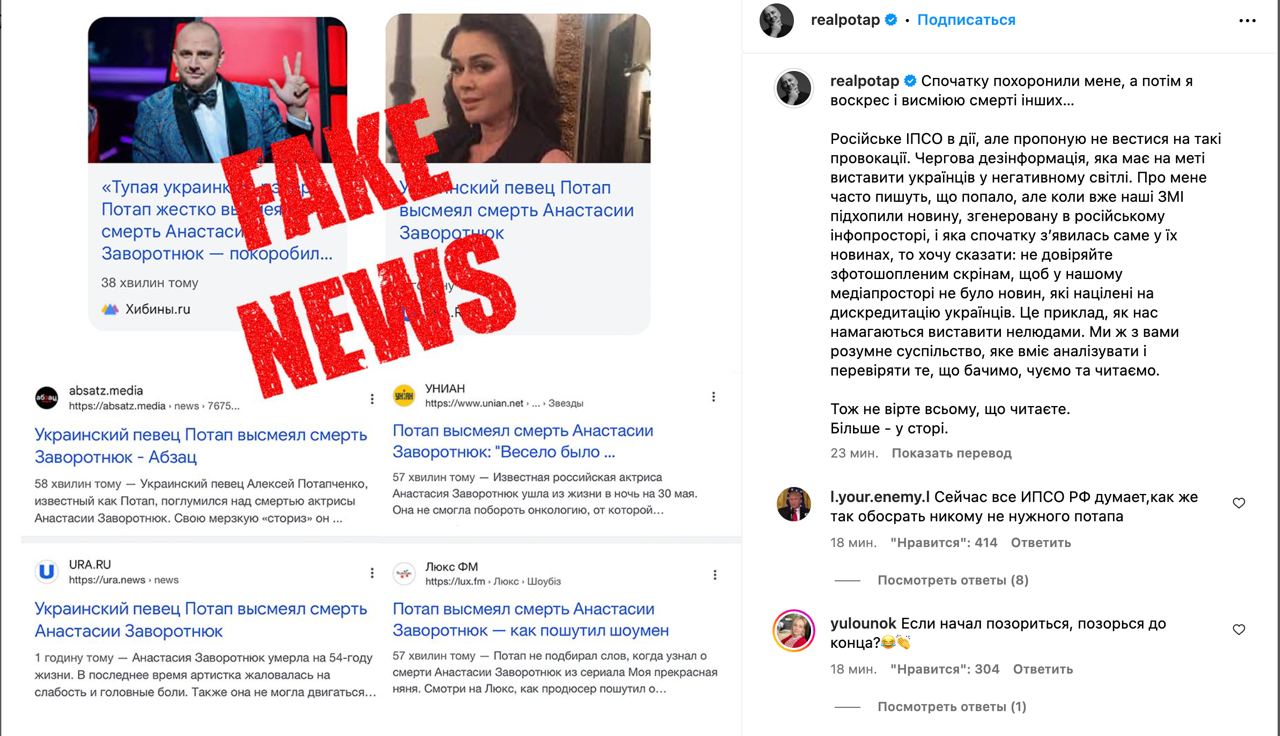Reply to l.your.enemy.l's comment
The image size is (1280, 736).
pyautogui.click(x=1041, y=543)
